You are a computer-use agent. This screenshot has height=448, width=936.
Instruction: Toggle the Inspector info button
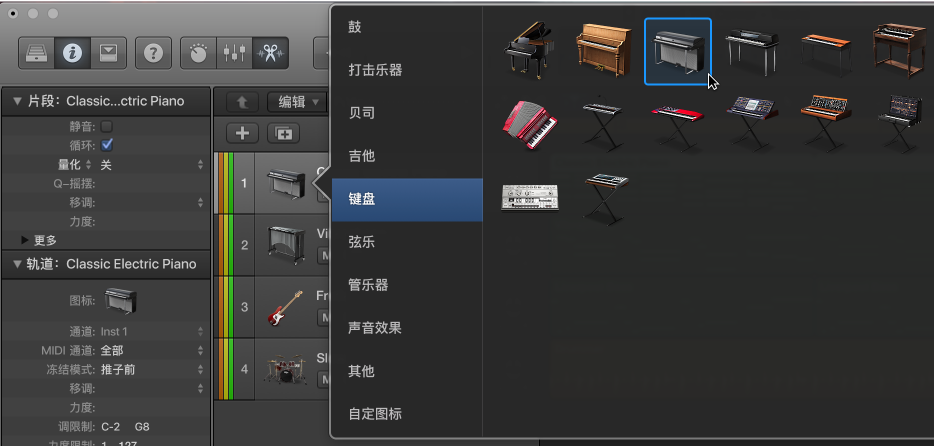click(72, 53)
